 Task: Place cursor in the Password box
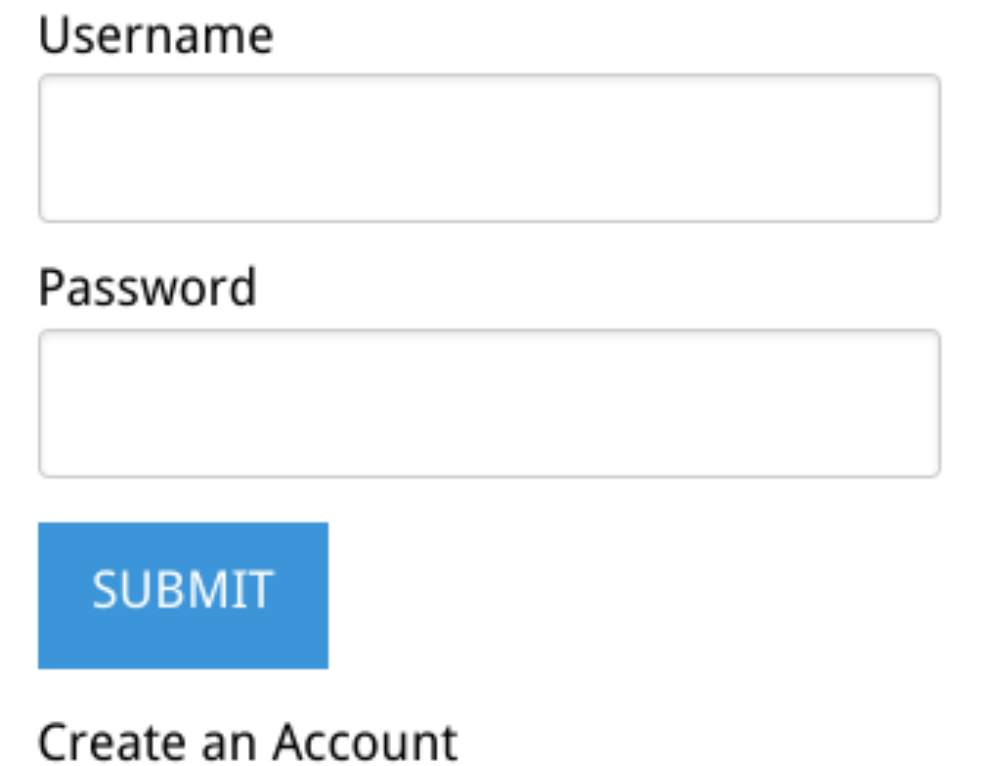coord(489,403)
